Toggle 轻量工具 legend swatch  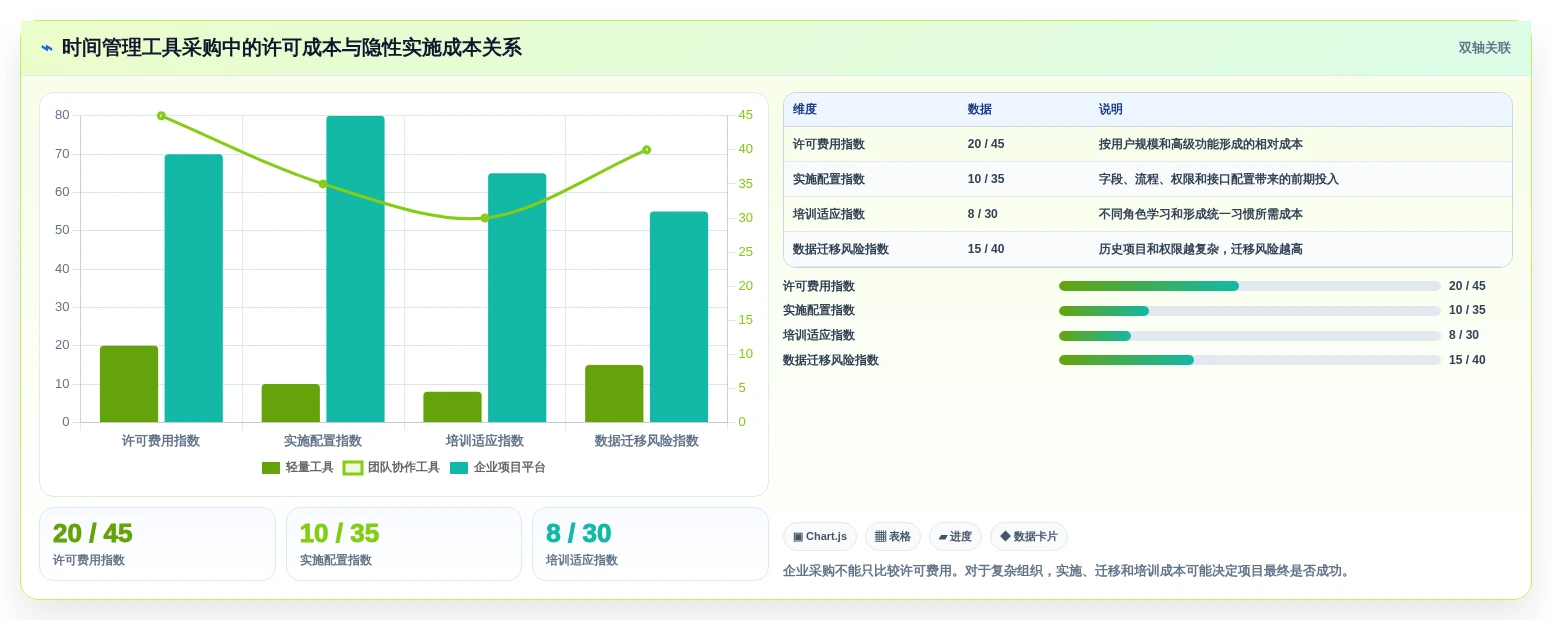[x=271, y=468]
